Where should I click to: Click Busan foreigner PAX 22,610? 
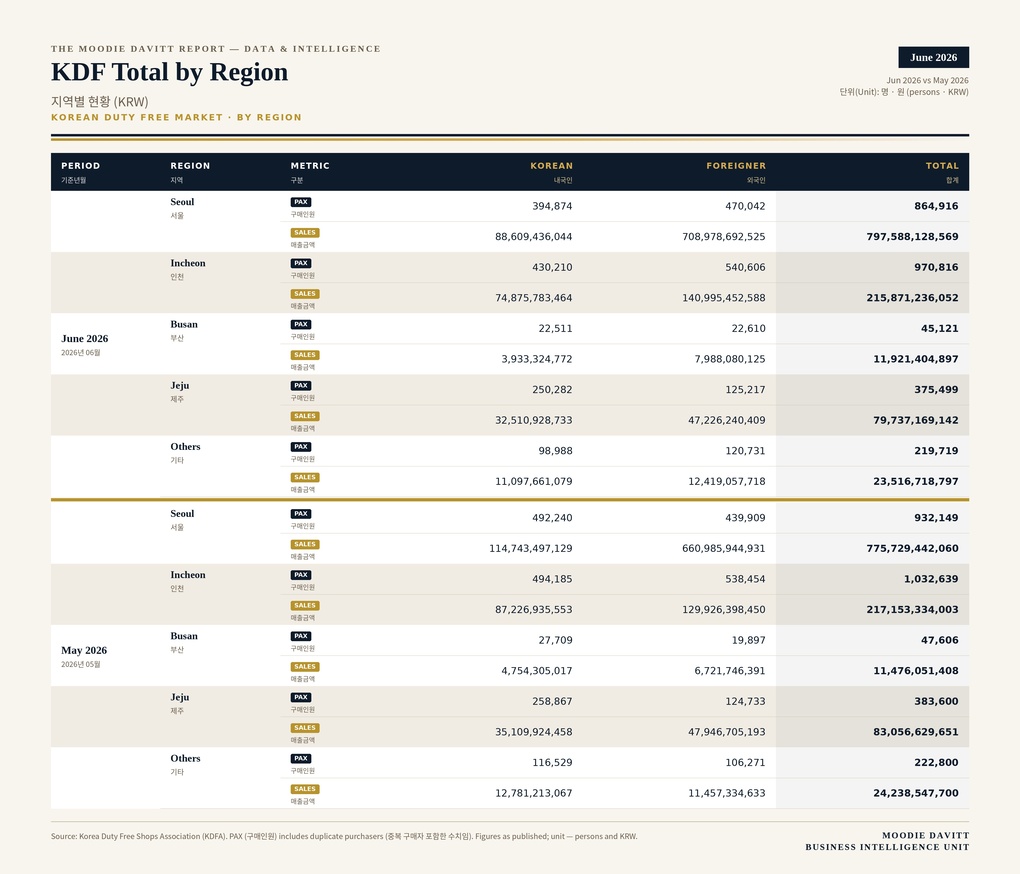[x=748, y=328]
